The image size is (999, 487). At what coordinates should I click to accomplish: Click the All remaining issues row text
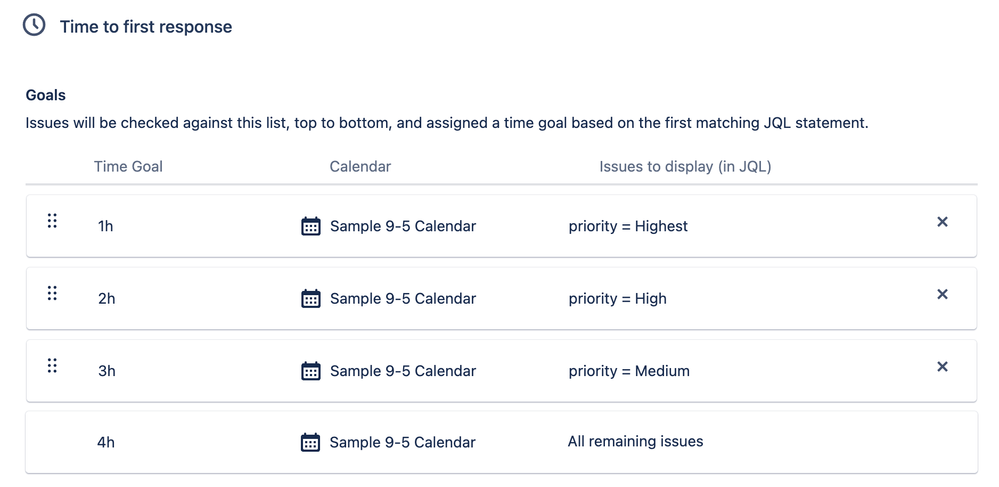(x=635, y=441)
